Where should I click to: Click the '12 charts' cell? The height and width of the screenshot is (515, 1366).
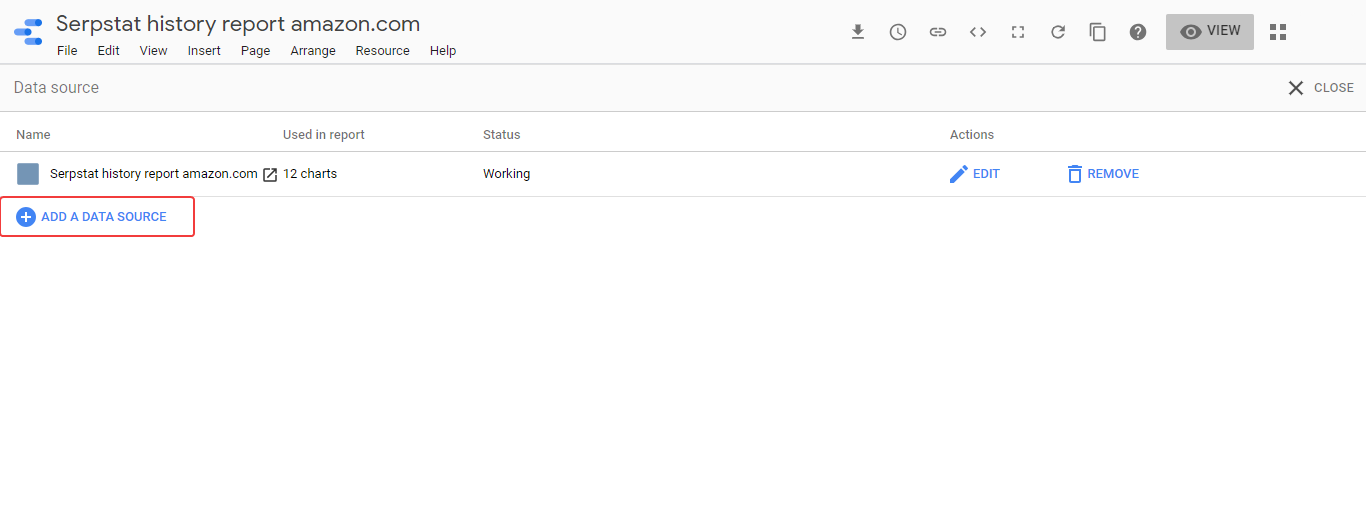click(x=310, y=174)
